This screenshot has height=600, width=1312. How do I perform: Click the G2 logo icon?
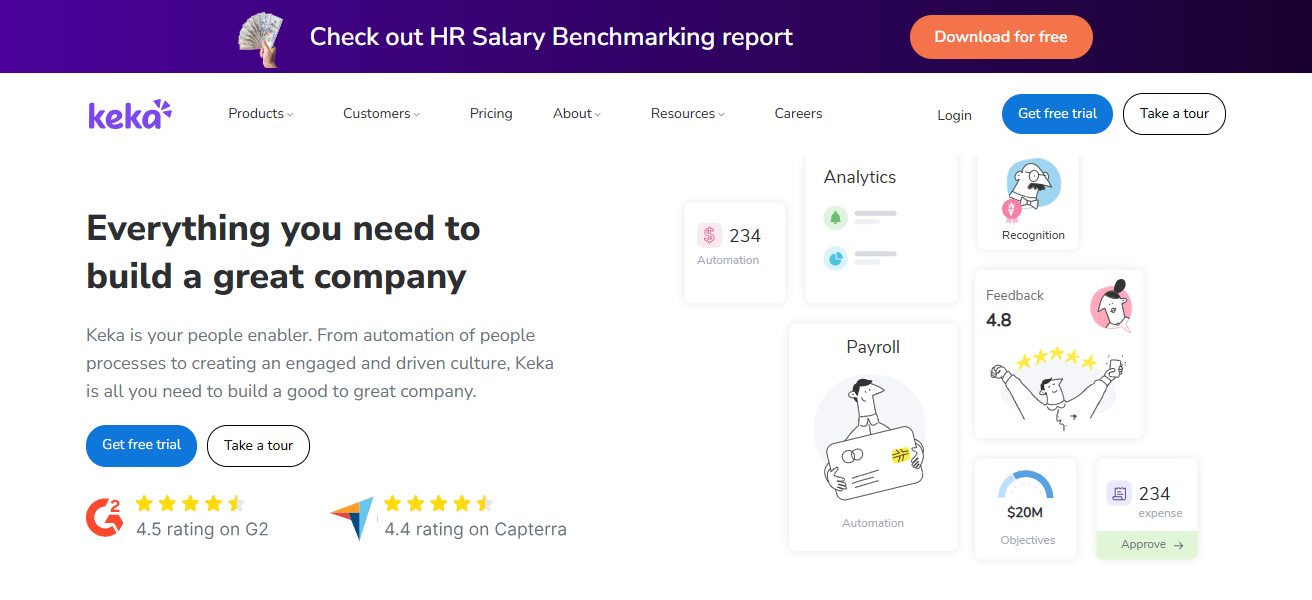click(104, 516)
